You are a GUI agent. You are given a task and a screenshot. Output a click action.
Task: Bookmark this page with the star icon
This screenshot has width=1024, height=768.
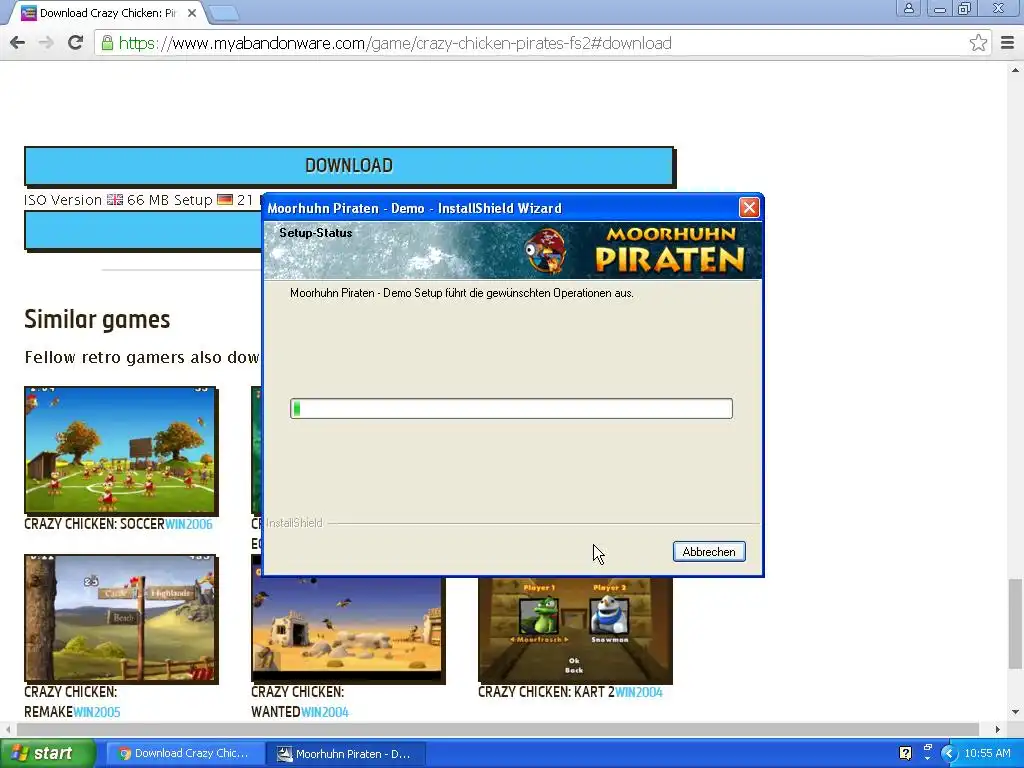click(x=978, y=43)
